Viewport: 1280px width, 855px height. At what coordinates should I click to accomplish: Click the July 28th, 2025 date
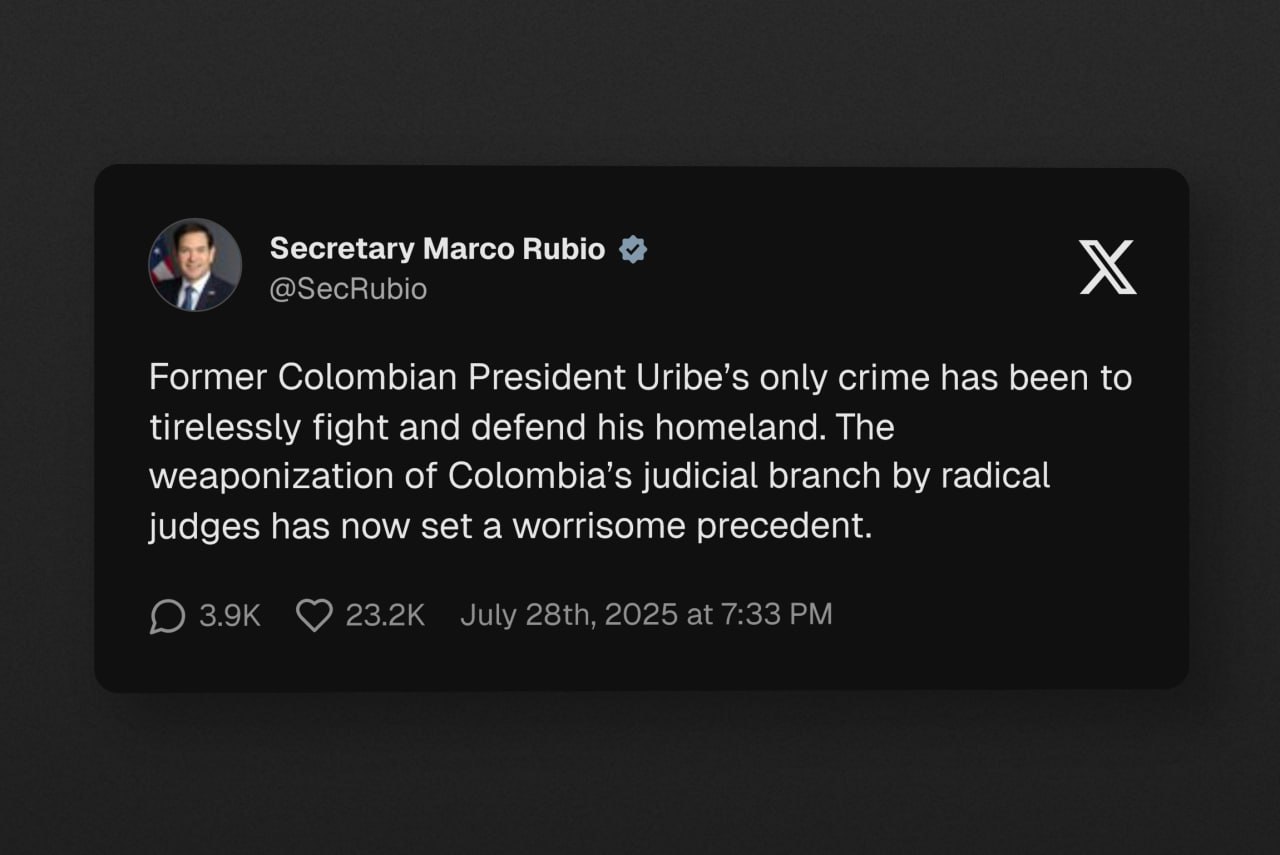568,615
